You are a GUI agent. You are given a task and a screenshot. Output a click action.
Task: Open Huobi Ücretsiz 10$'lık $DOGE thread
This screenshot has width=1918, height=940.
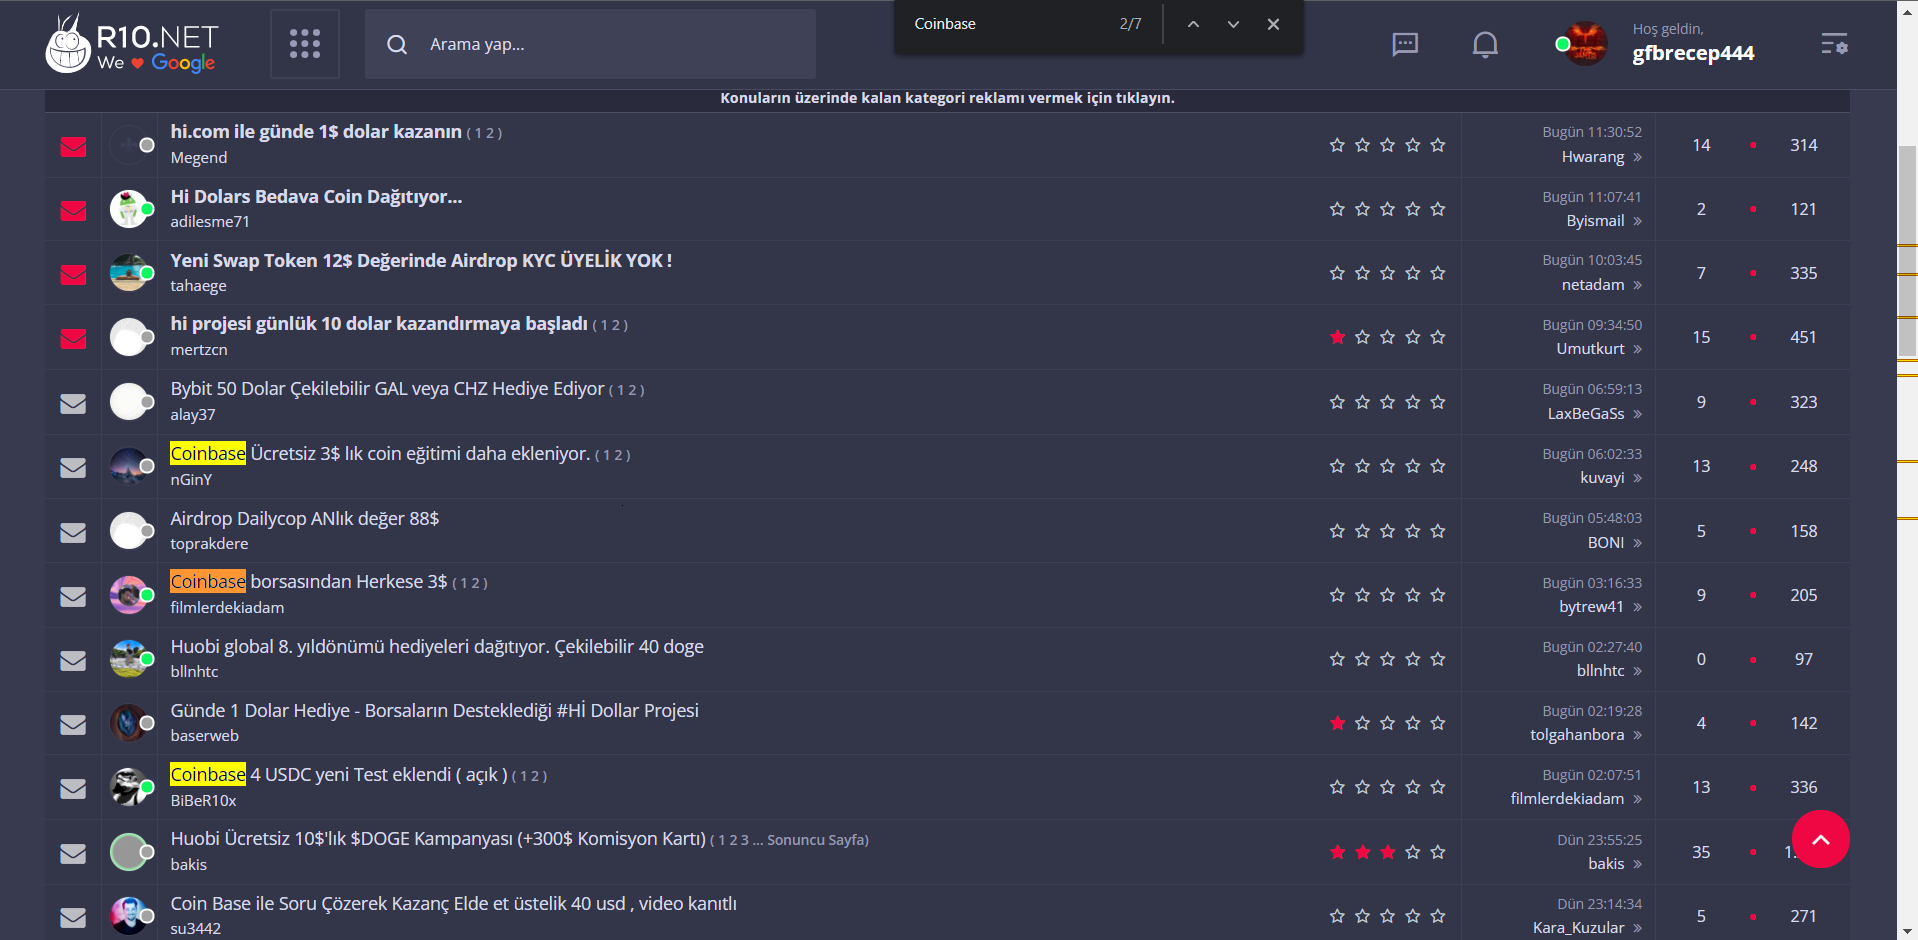point(438,839)
